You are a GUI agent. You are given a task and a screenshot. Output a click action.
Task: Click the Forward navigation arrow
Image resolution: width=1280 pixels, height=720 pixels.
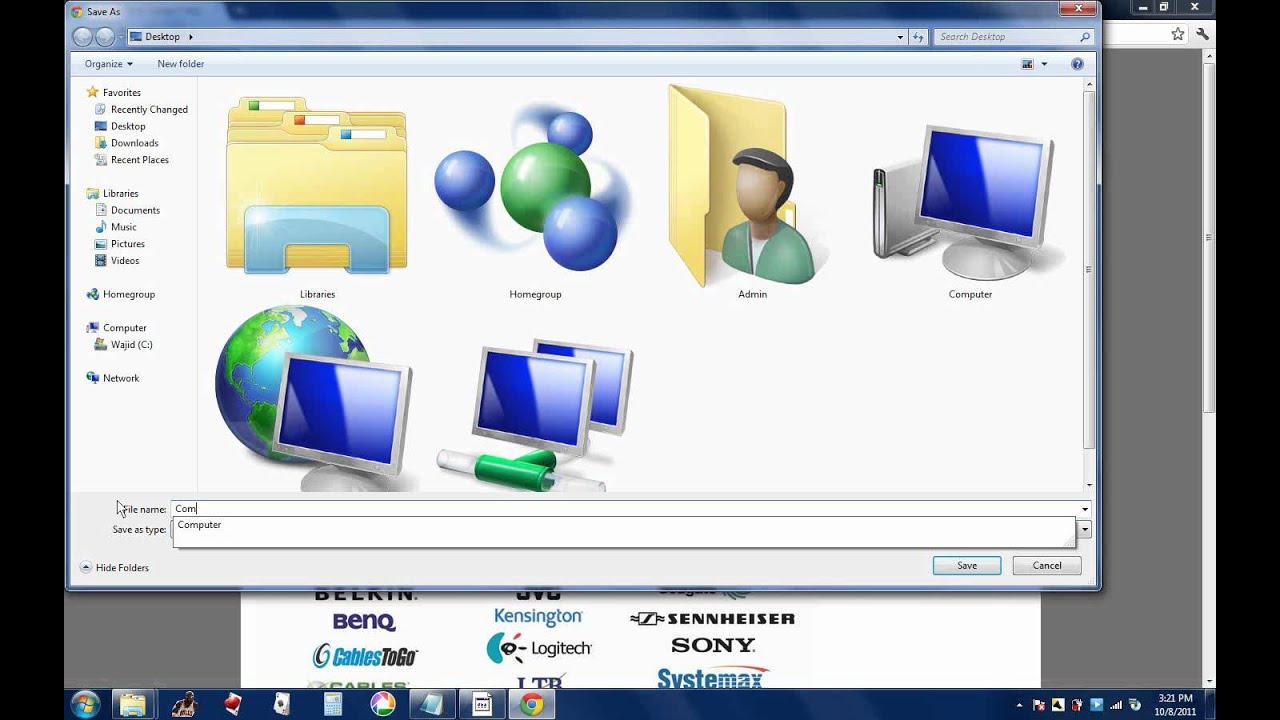point(104,37)
